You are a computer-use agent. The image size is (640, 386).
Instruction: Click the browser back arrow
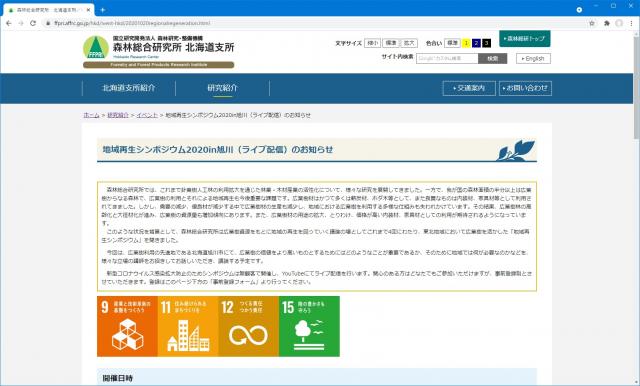pyautogui.click(x=9, y=23)
